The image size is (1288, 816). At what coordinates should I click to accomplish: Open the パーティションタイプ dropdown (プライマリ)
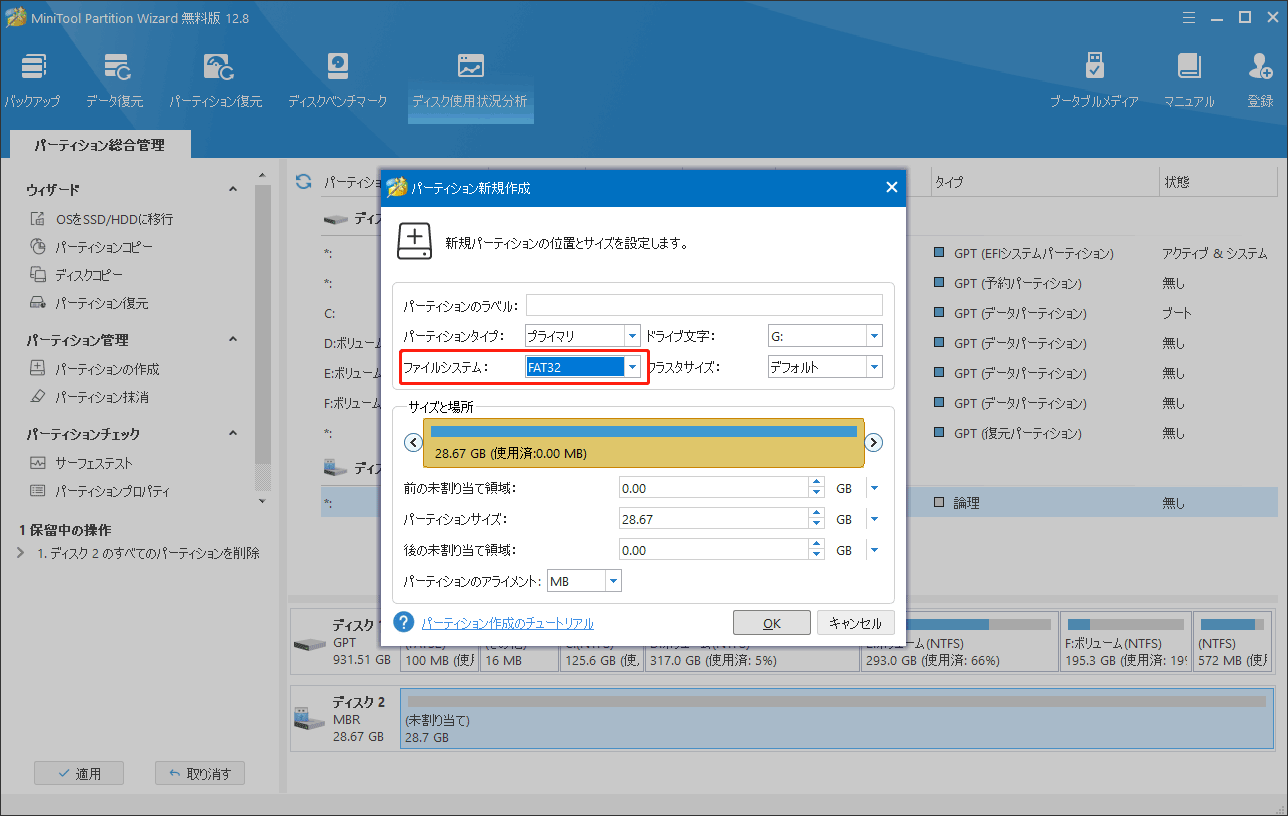pos(632,336)
